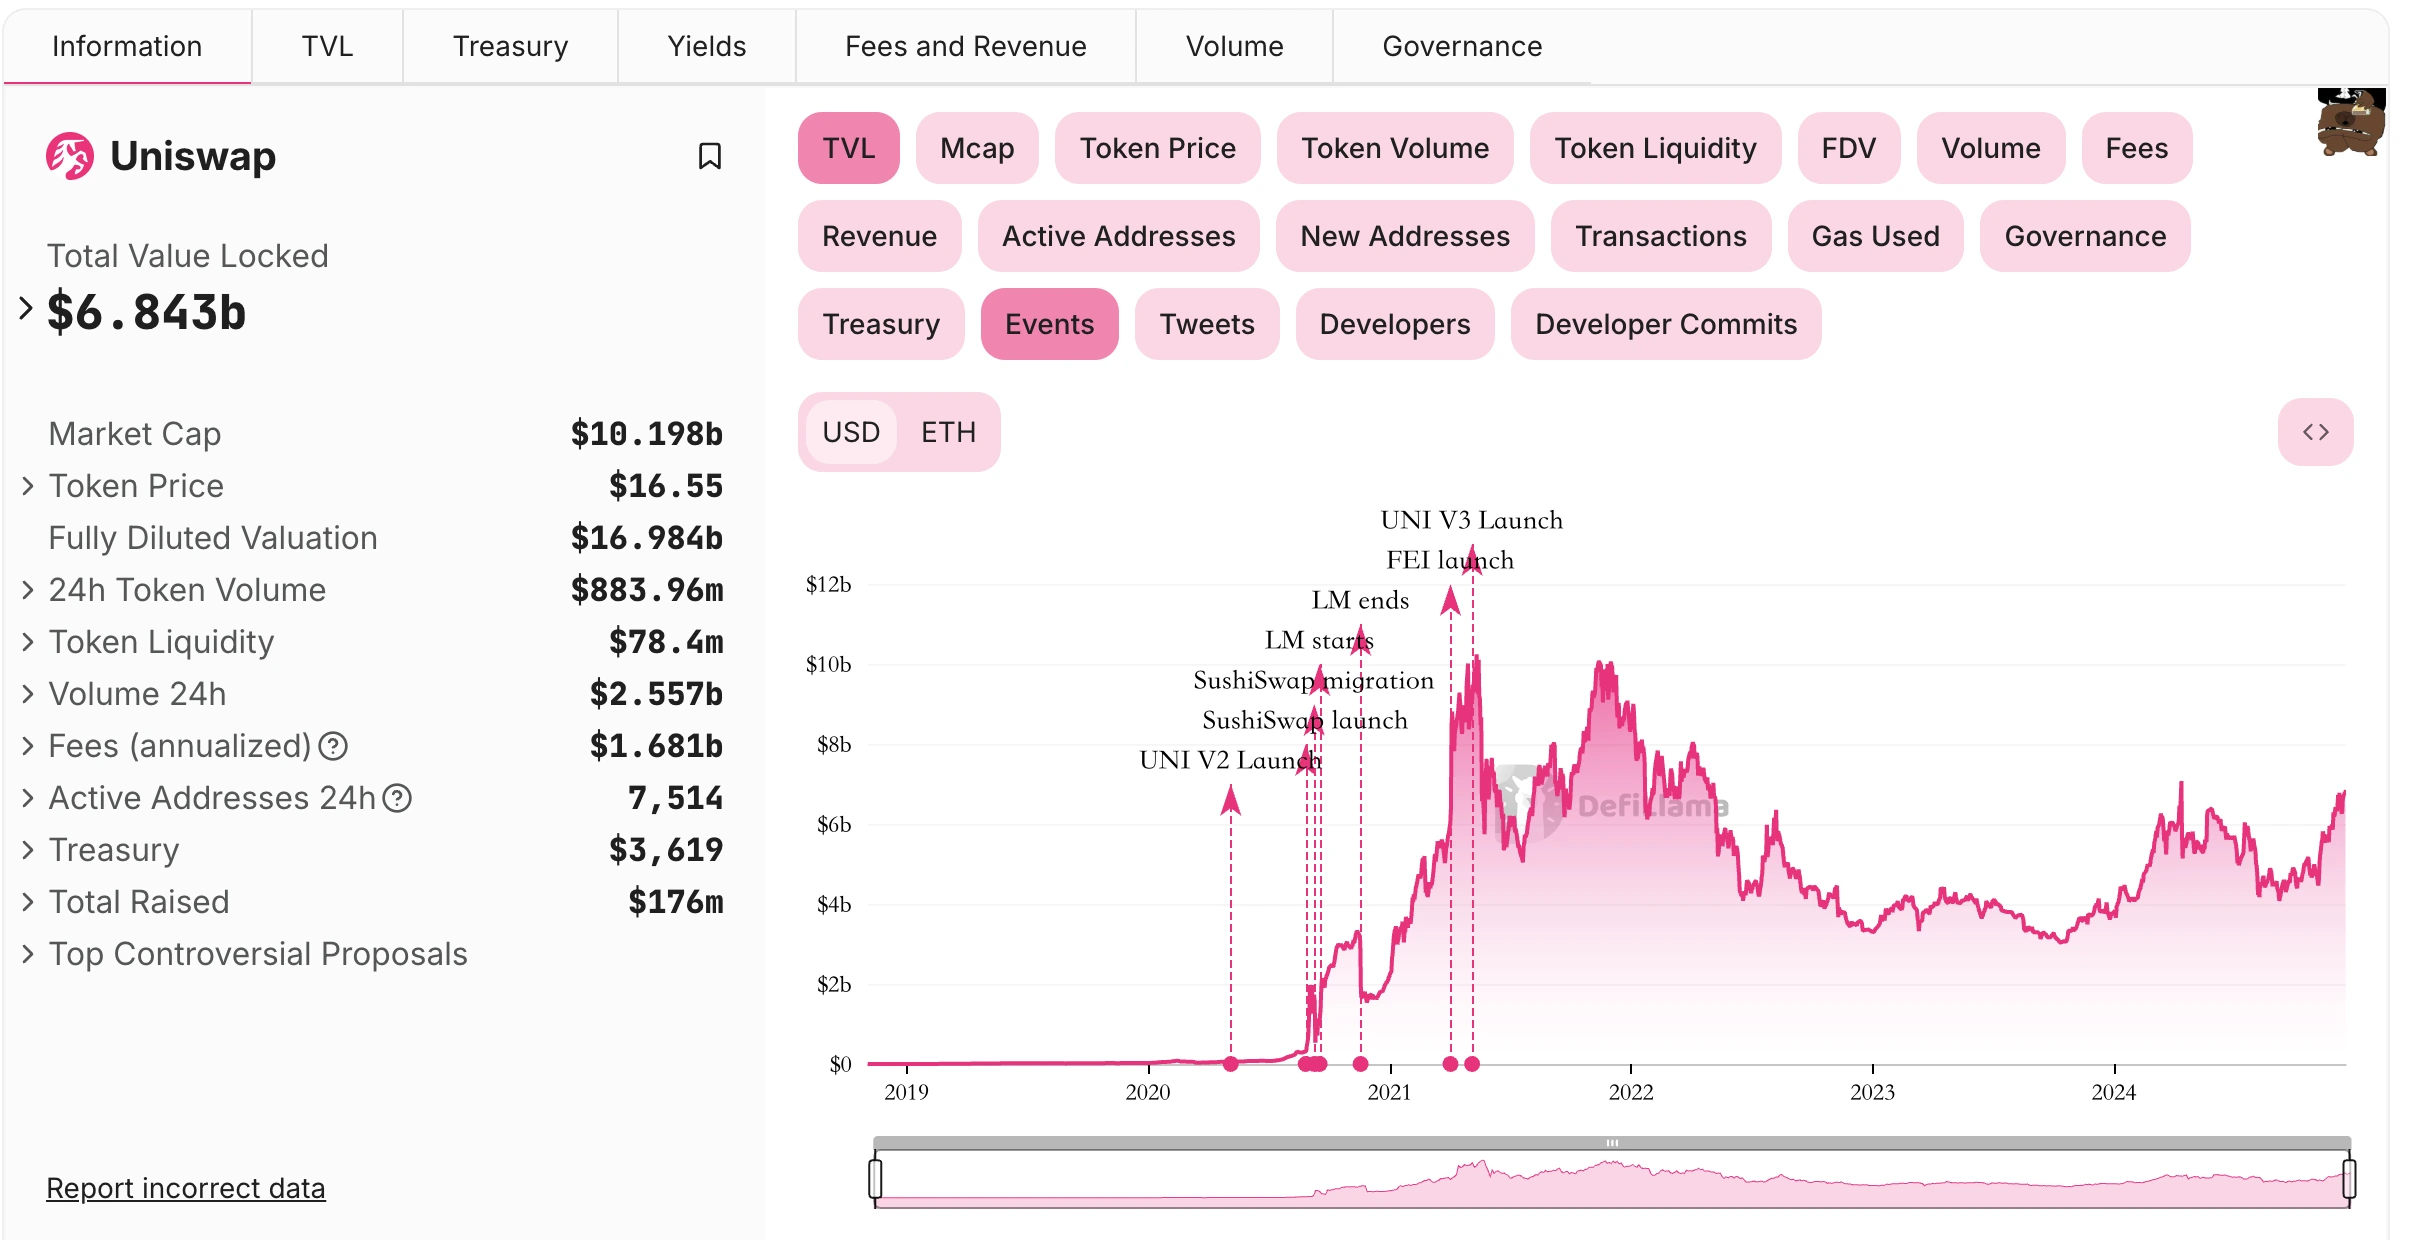Expand the Token Price row
The image size is (2424, 1240).
tap(28, 486)
